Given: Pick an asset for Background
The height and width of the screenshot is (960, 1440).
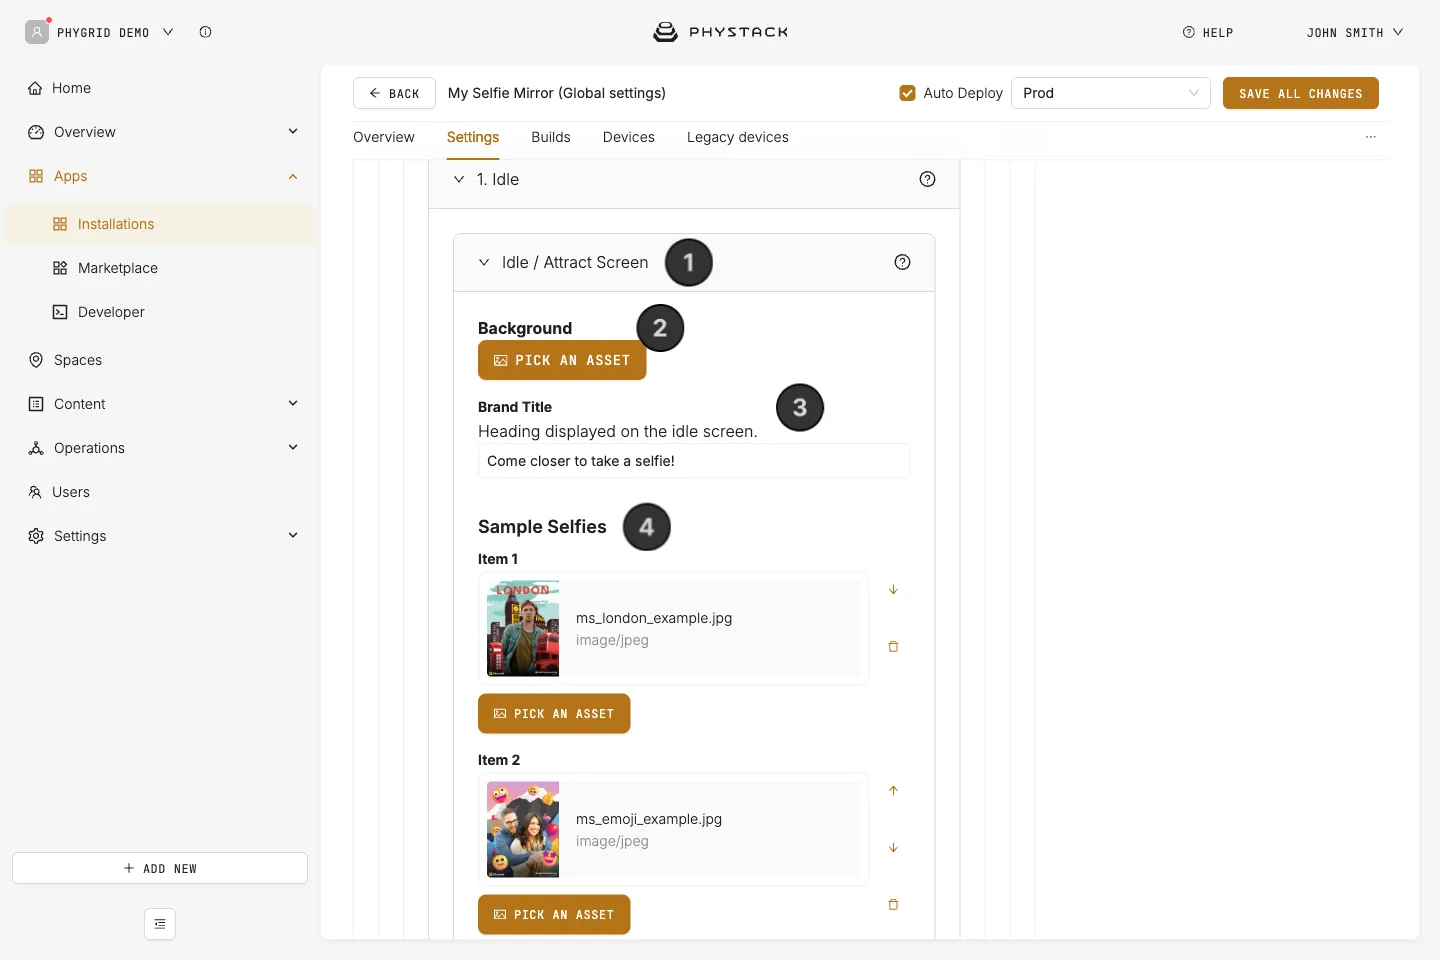Looking at the screenshot, I should [x=562, y=360].
